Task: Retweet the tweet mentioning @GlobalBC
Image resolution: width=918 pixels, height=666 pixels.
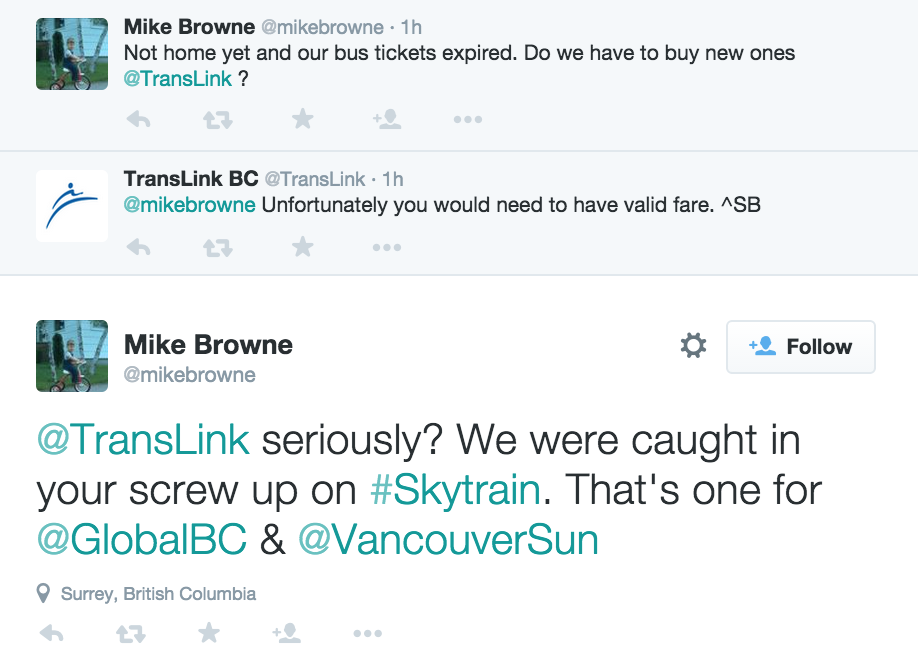Action: click(x=130, y=633)
